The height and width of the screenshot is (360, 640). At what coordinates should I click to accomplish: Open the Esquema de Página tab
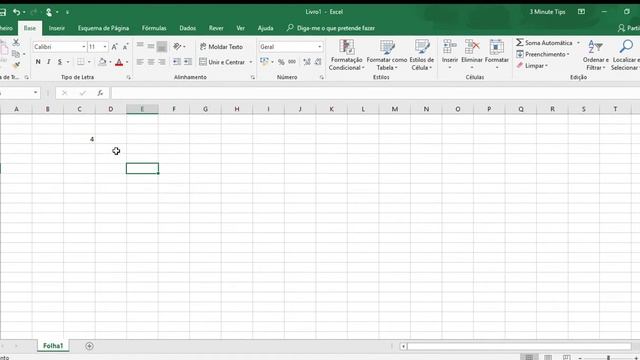point(103,28)
